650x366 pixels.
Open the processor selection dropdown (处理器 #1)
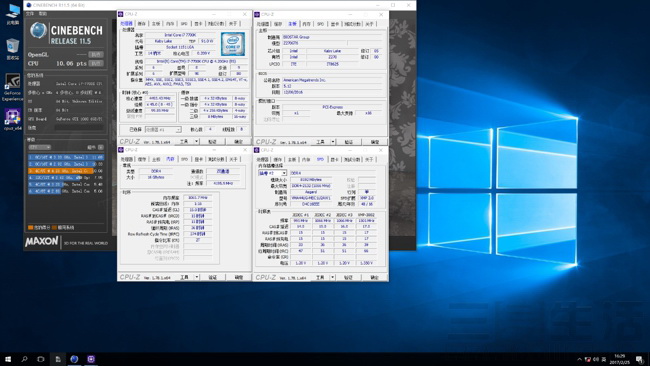(x=163, y=130)
